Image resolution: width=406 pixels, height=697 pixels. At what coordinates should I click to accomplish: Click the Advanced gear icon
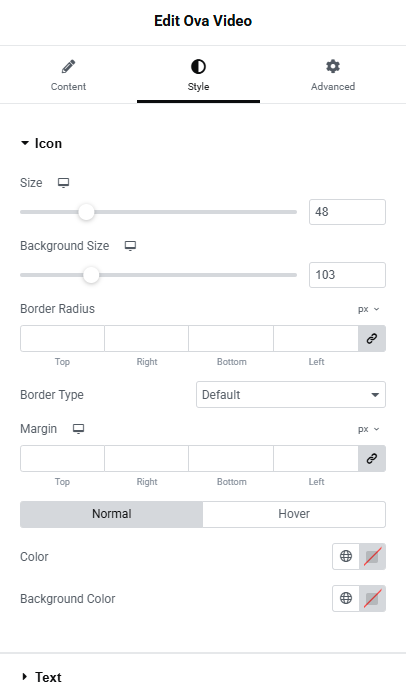pyautogui.click(x=333, y=66)
